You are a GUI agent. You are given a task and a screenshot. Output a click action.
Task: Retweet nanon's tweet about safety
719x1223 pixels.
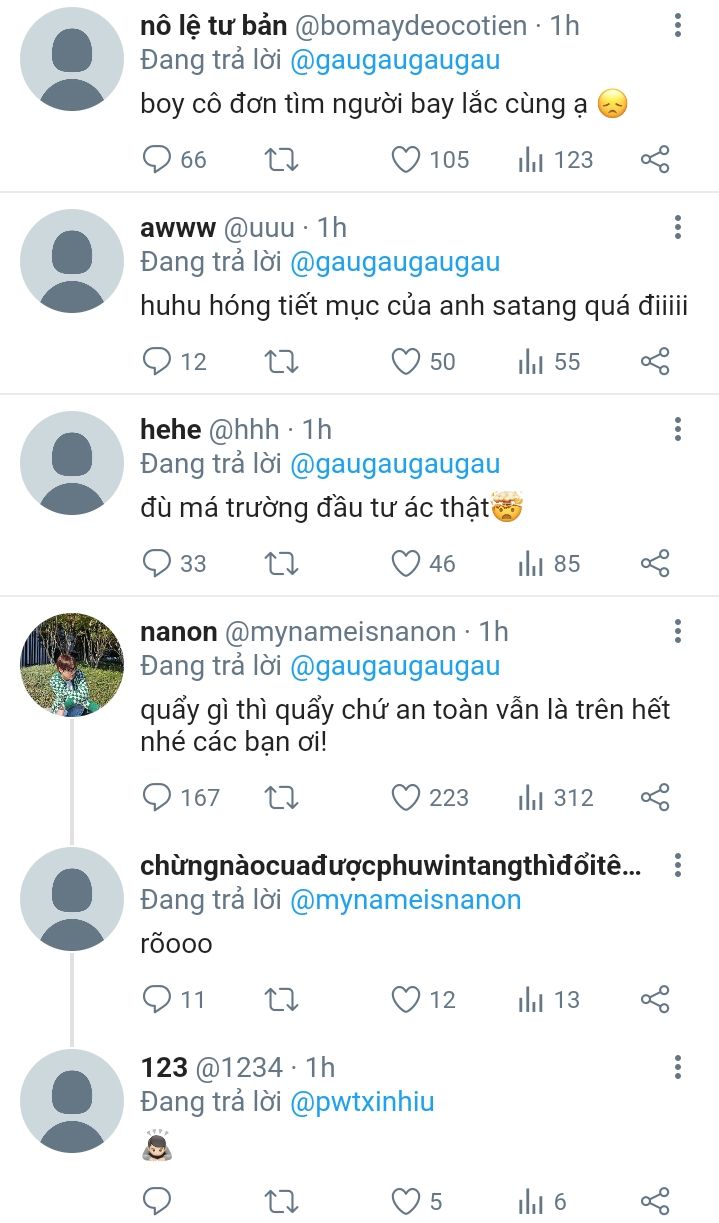click(x=281, y=797)
